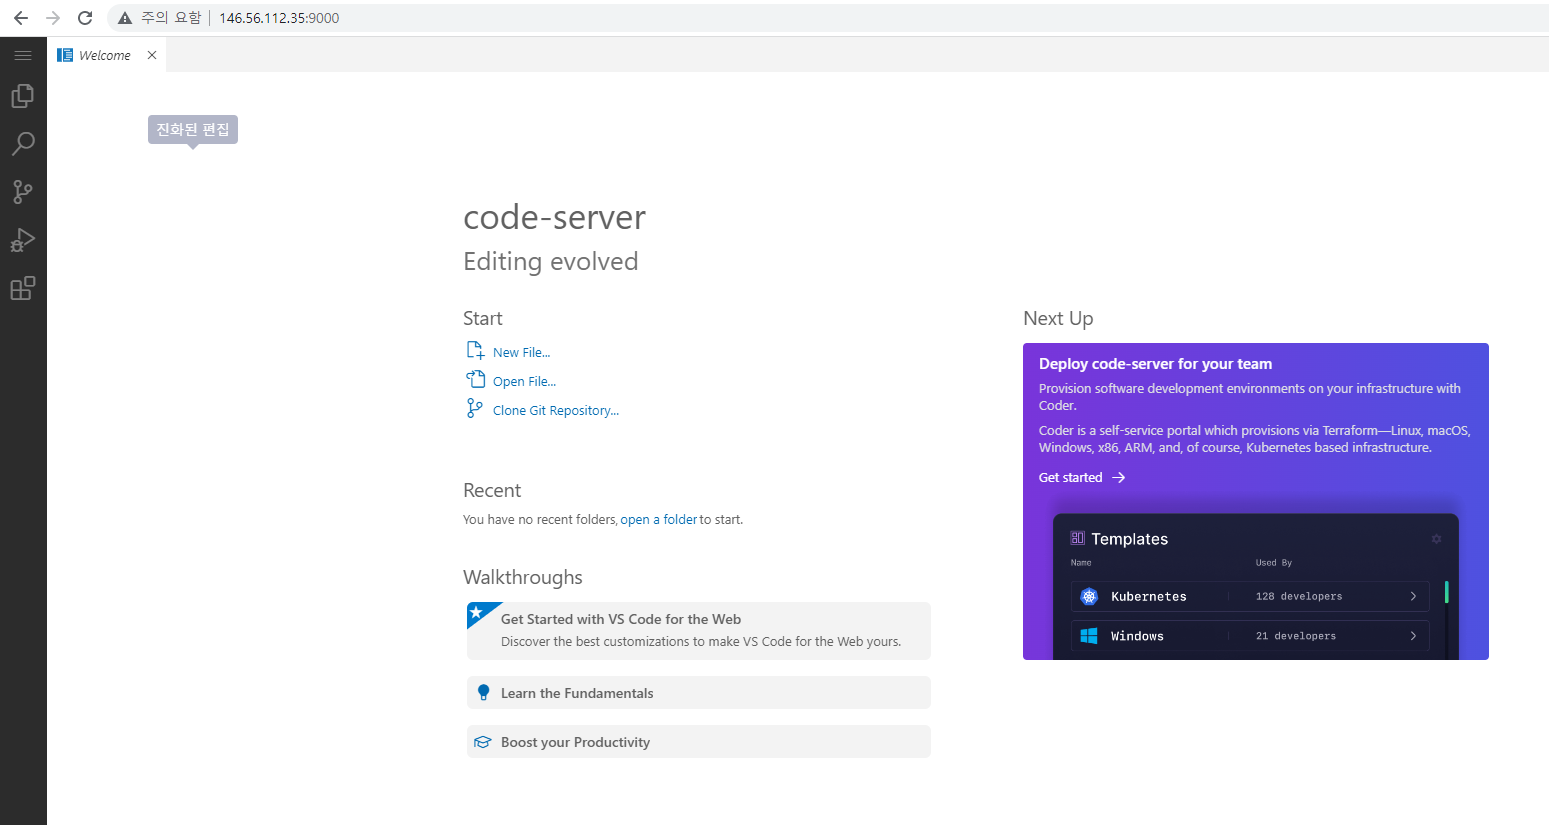Click the Recent section heading
The width and height of the screenshot is (1549, 825).
(x=492, y=490)
